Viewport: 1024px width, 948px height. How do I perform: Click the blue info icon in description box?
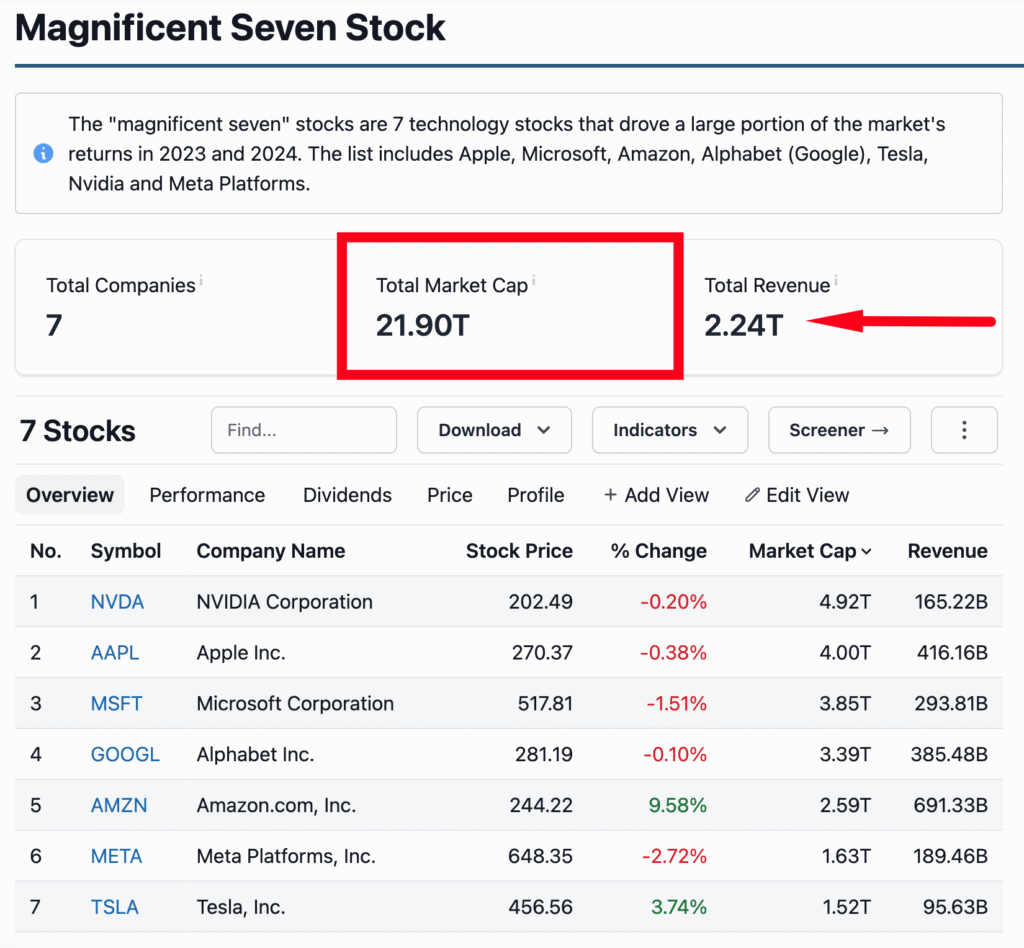point(43,154)
